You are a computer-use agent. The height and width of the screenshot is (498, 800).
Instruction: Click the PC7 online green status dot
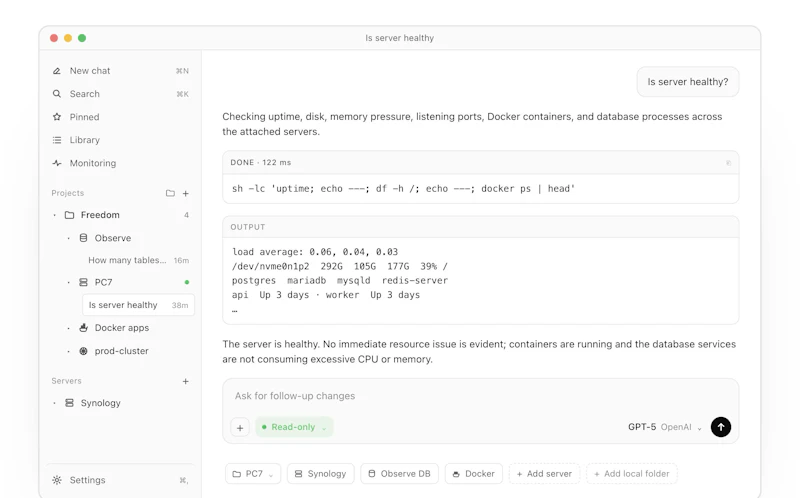click(187, 282)
